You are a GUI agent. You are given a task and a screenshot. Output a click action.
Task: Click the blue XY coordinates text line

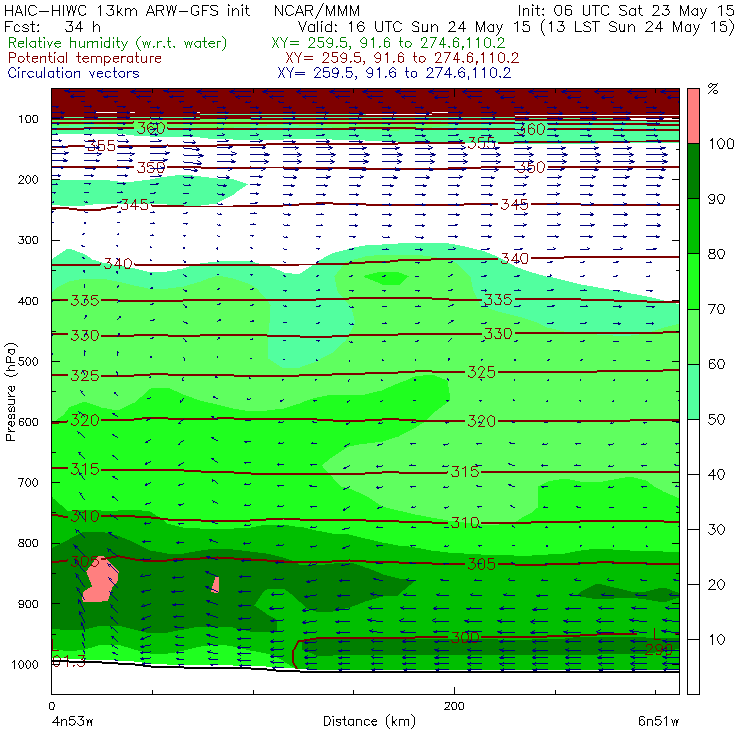394,73
